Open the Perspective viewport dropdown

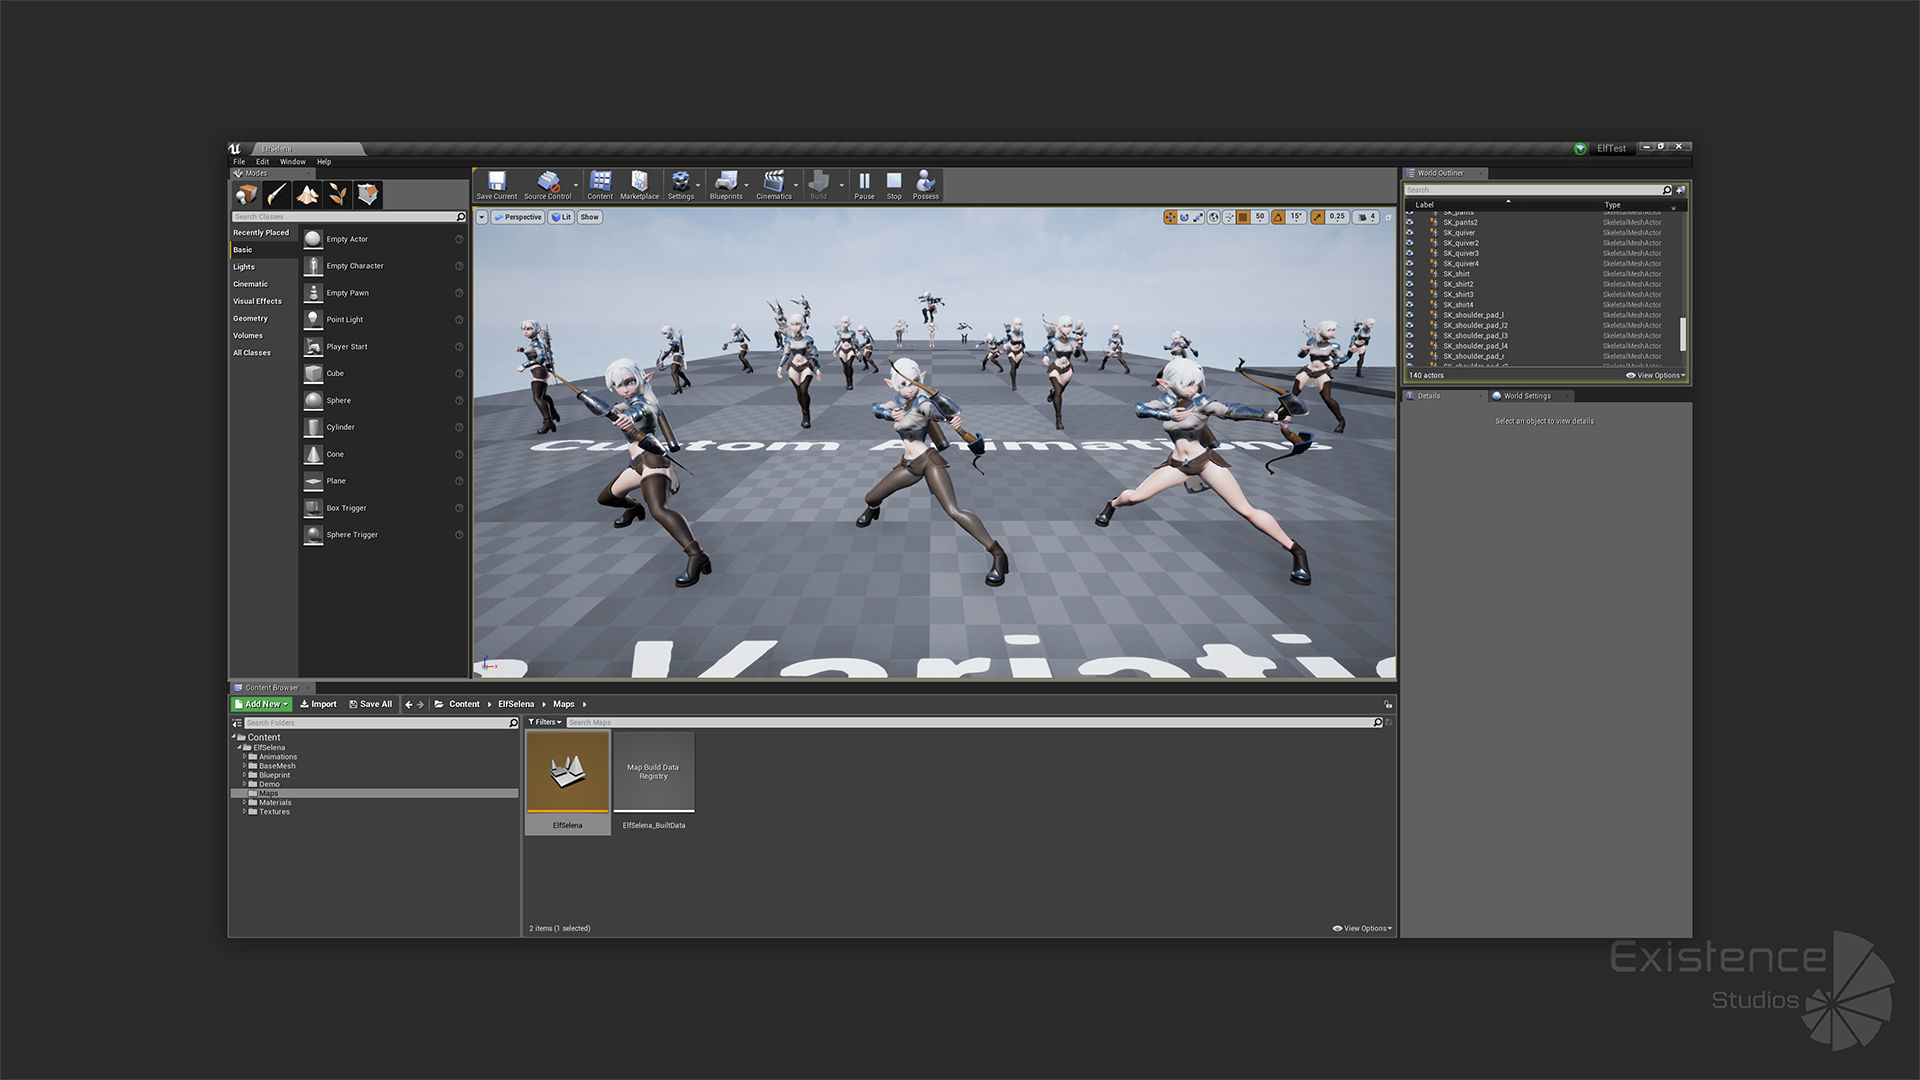pyautogui.click(x=518, y=217)
